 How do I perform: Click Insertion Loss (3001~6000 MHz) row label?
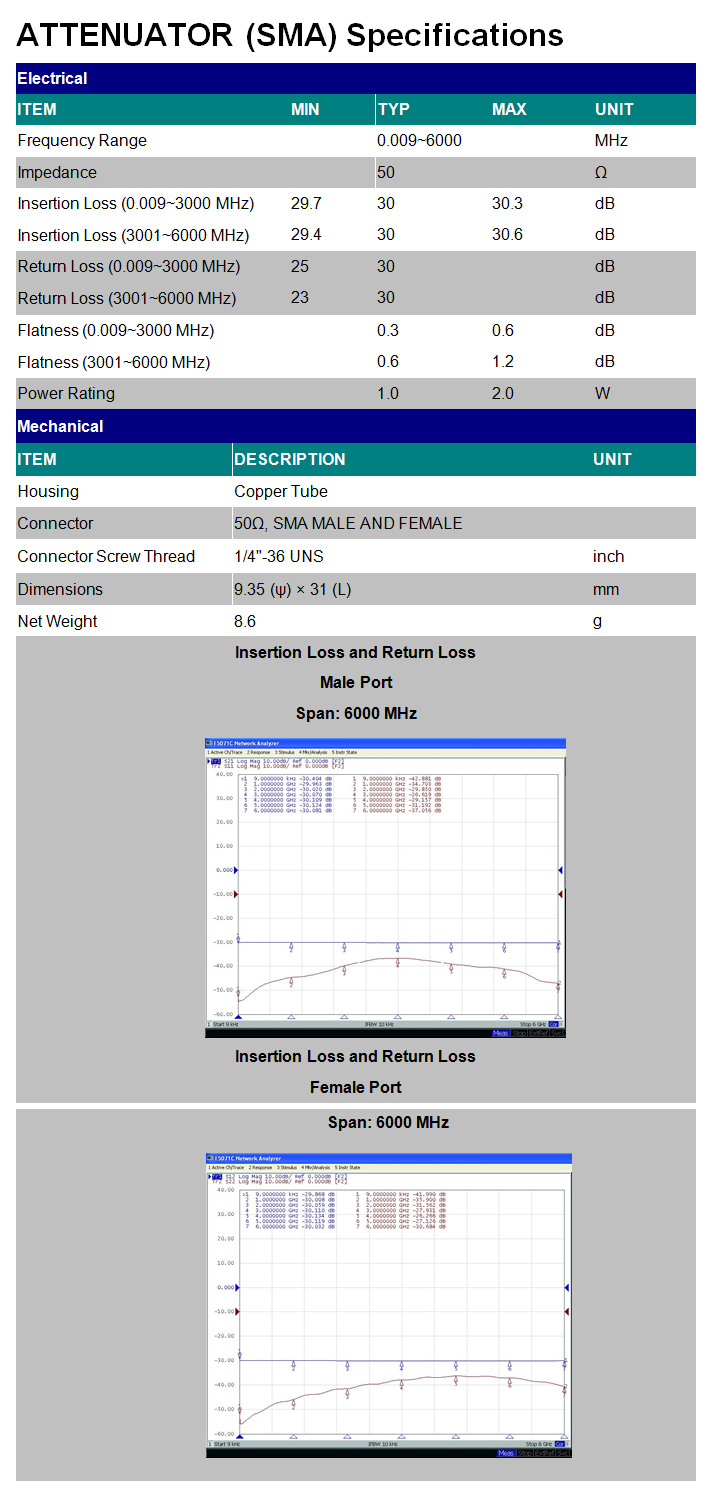[133, 235]
